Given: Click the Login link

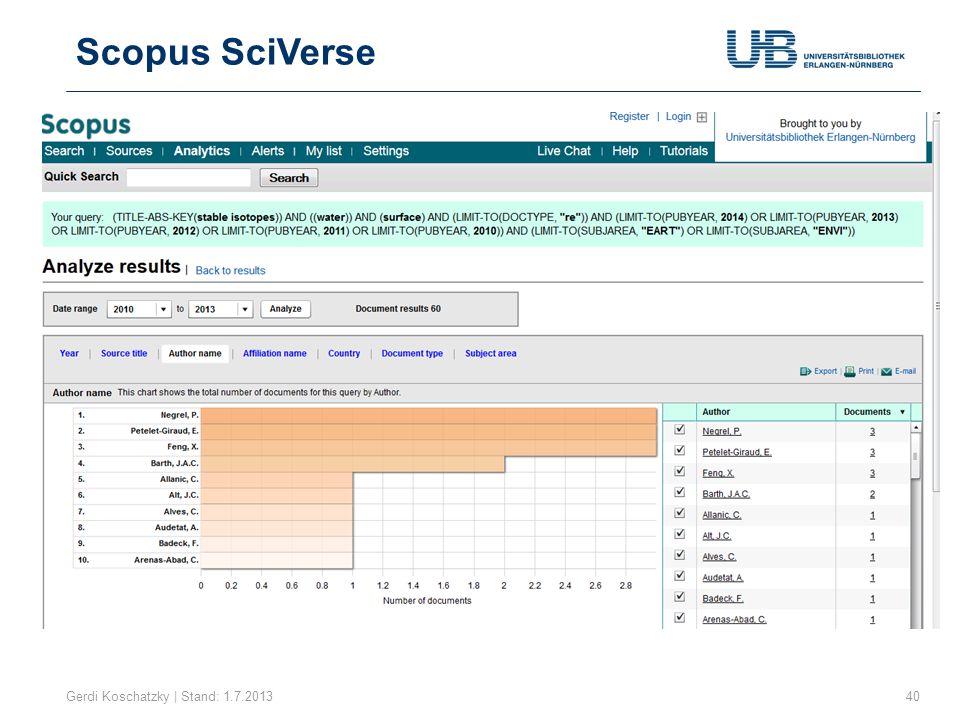Looking at the screenshot, I should (678, 116).
